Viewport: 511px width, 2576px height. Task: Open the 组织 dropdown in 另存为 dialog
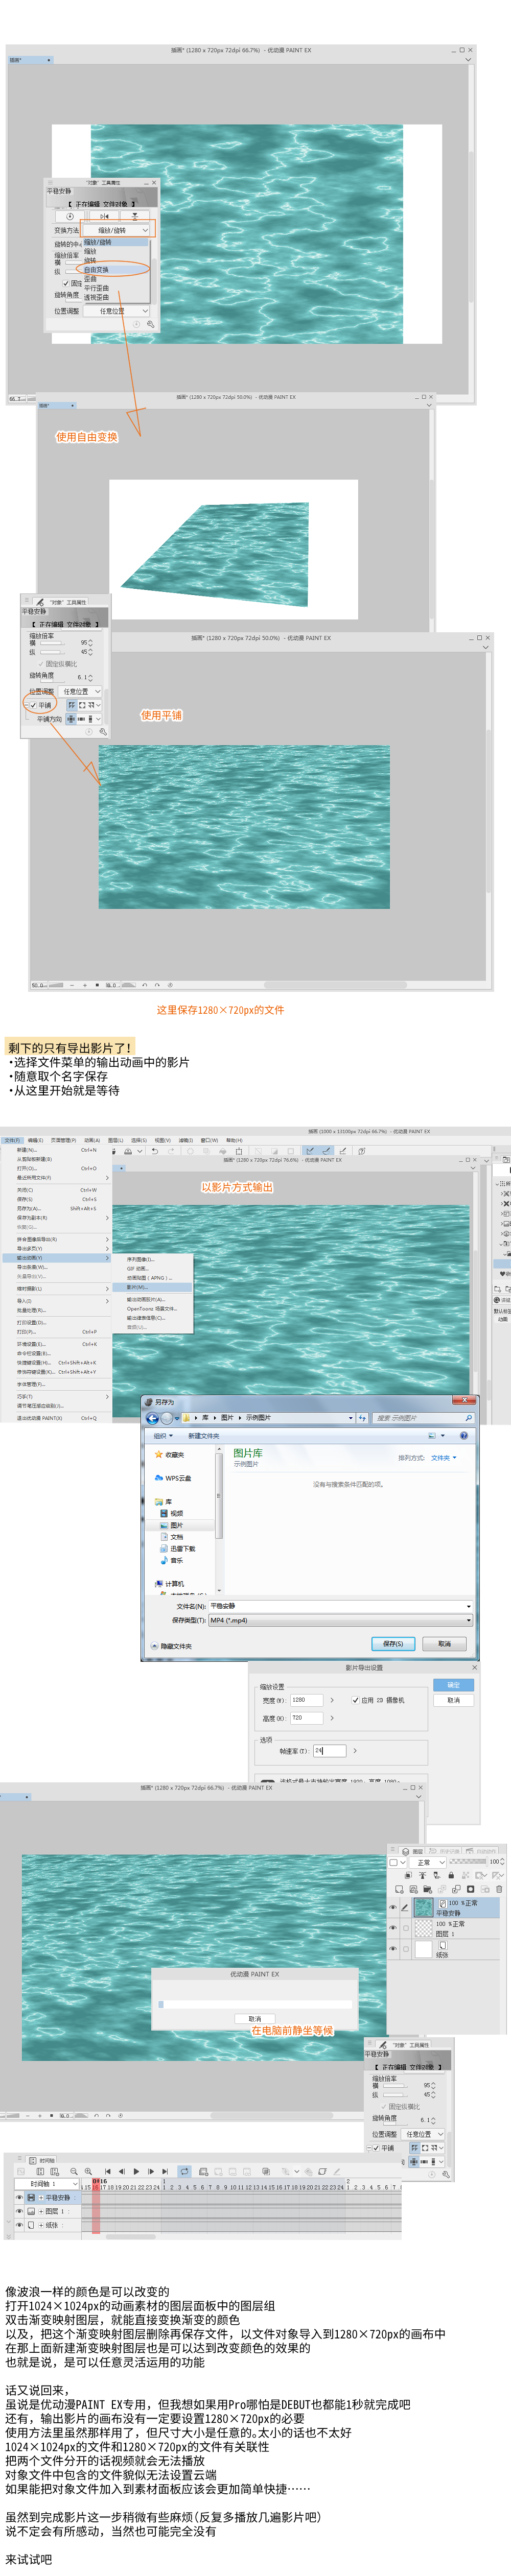coord(163,1435)
